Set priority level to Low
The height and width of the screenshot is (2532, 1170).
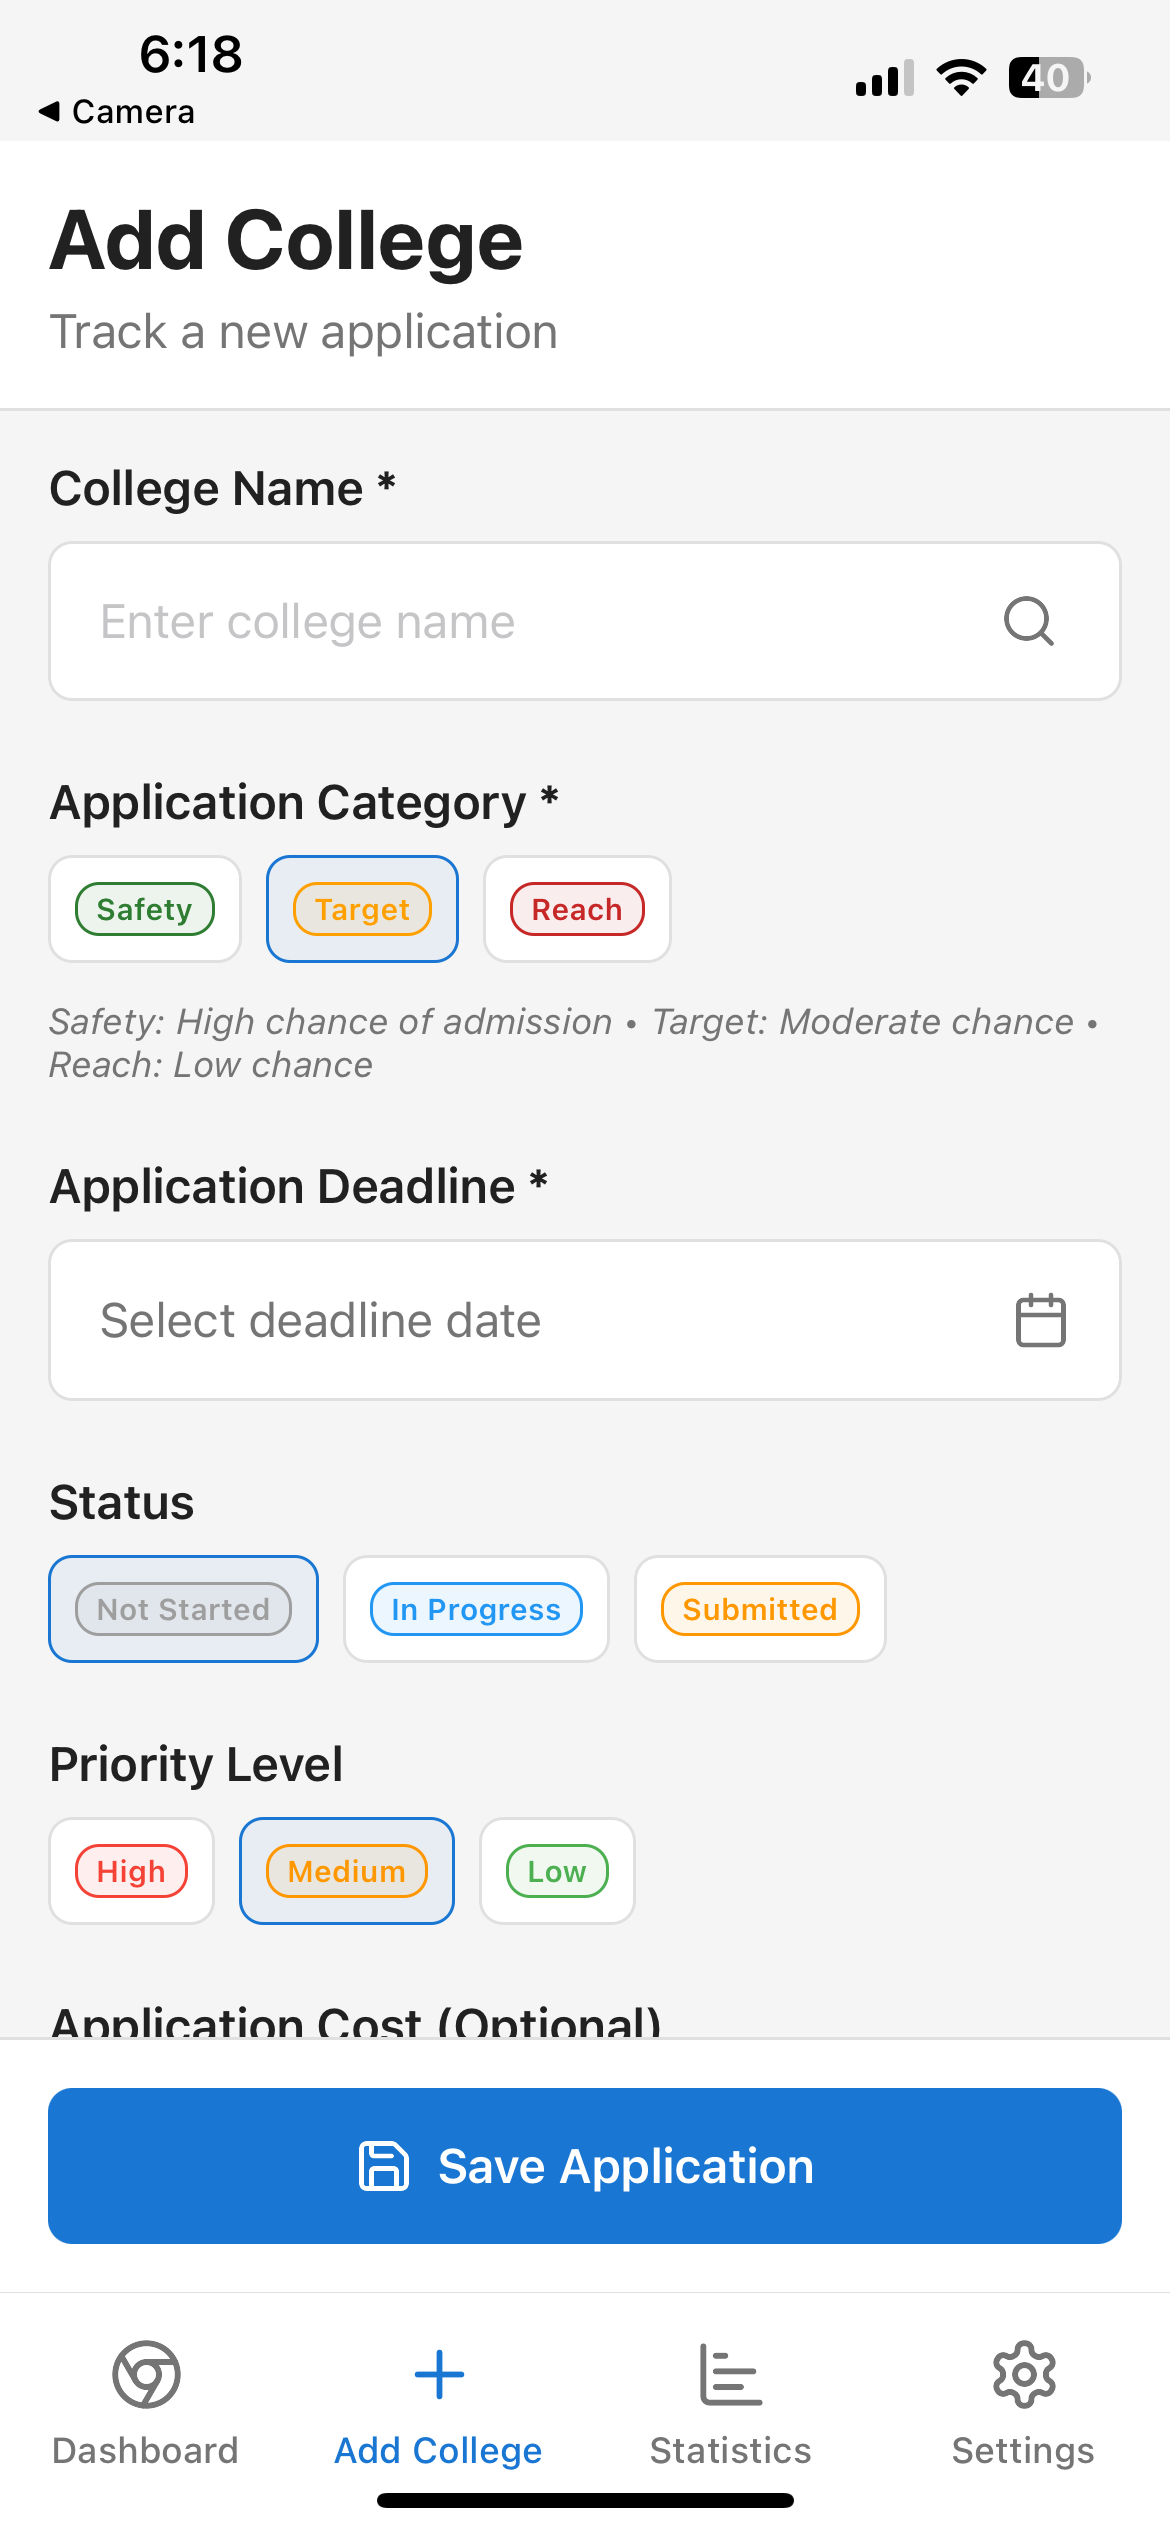point(557,1871)
